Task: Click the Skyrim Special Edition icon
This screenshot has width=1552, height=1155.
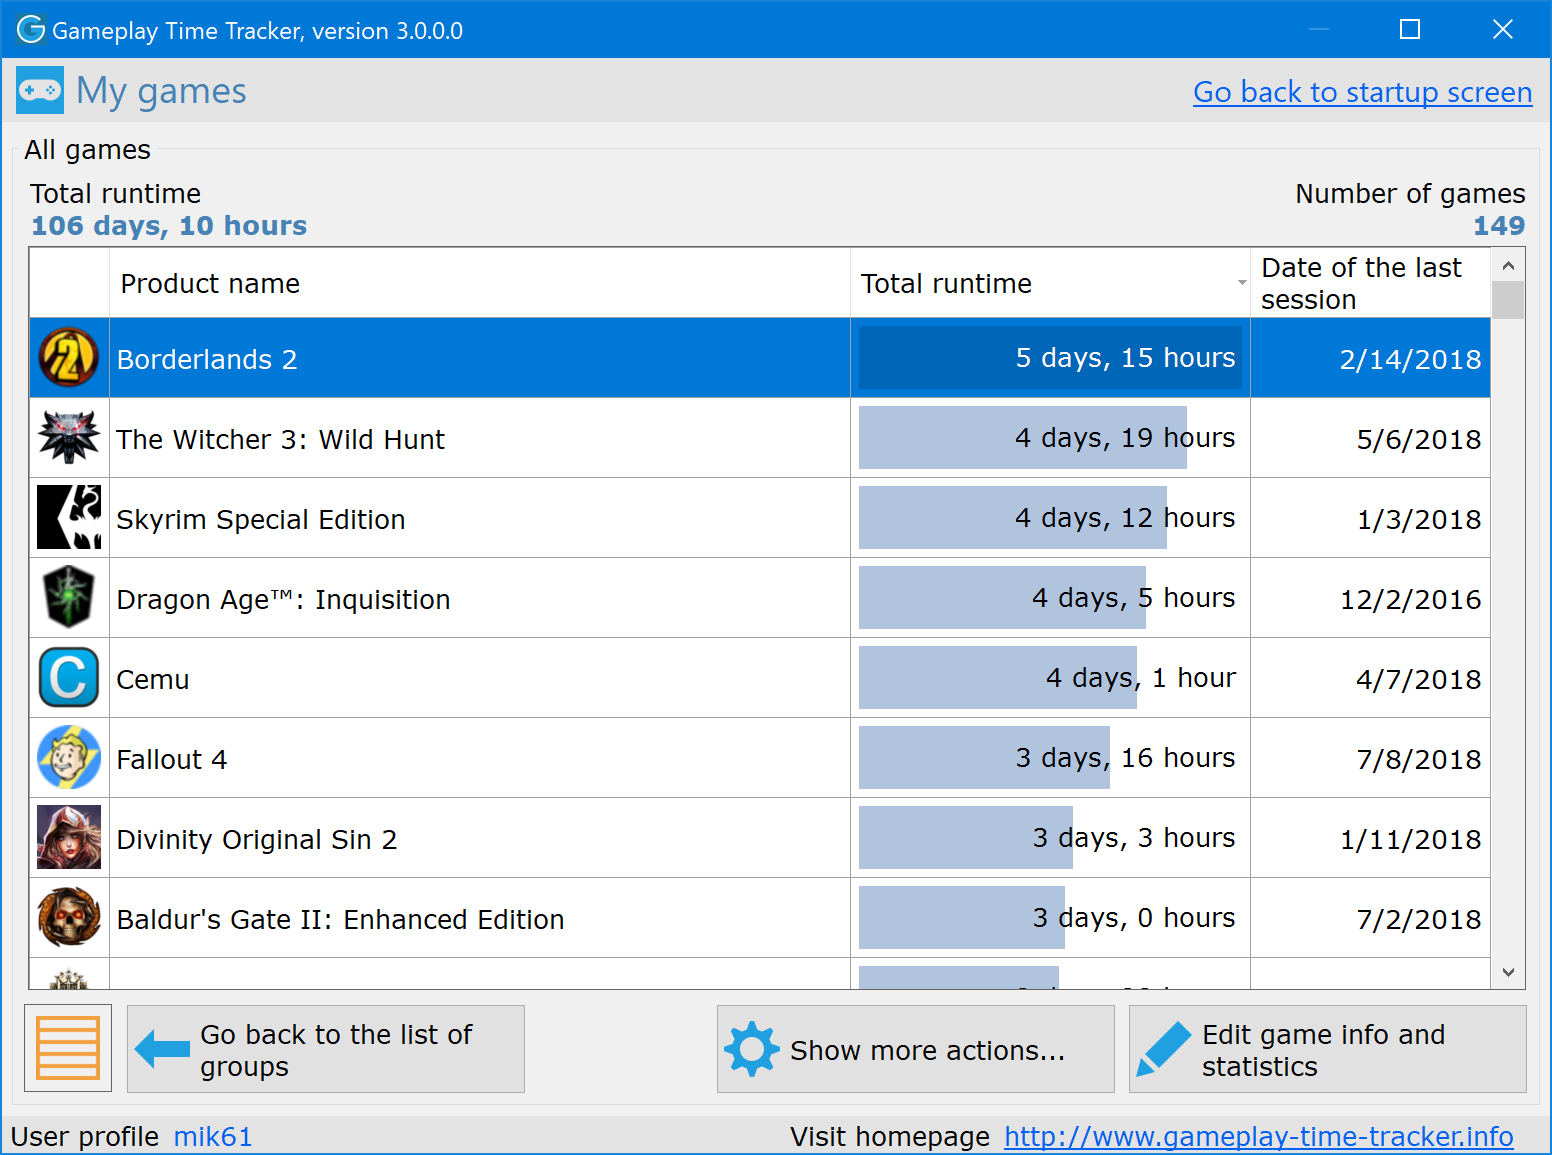Action: coord(68,517)
